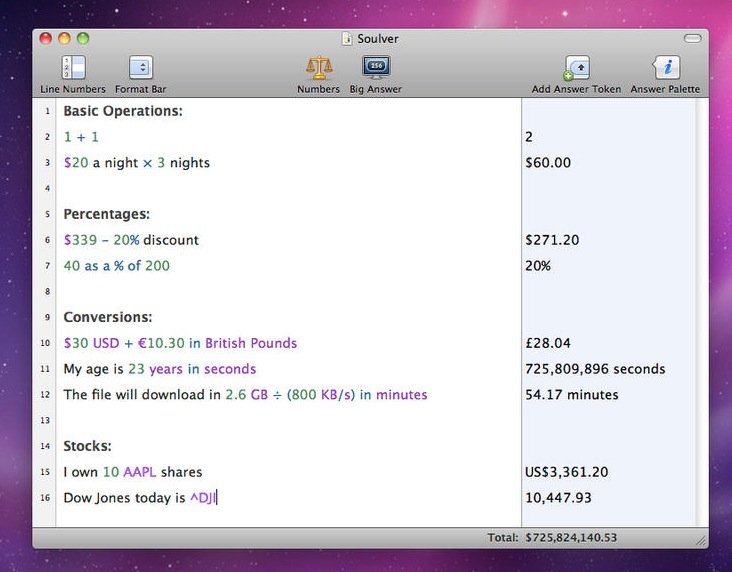Click the 'Stocks:' heading
This screenshot has height=572, width=732.
(x=88, y=446)
